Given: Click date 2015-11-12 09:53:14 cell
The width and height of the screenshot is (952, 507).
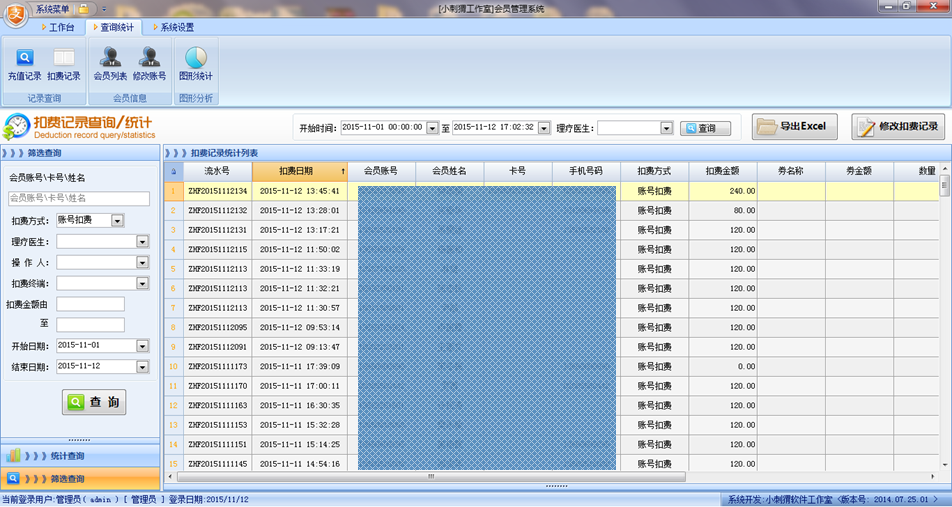Looking at the screenshot, I should click(x=299, y=327).
